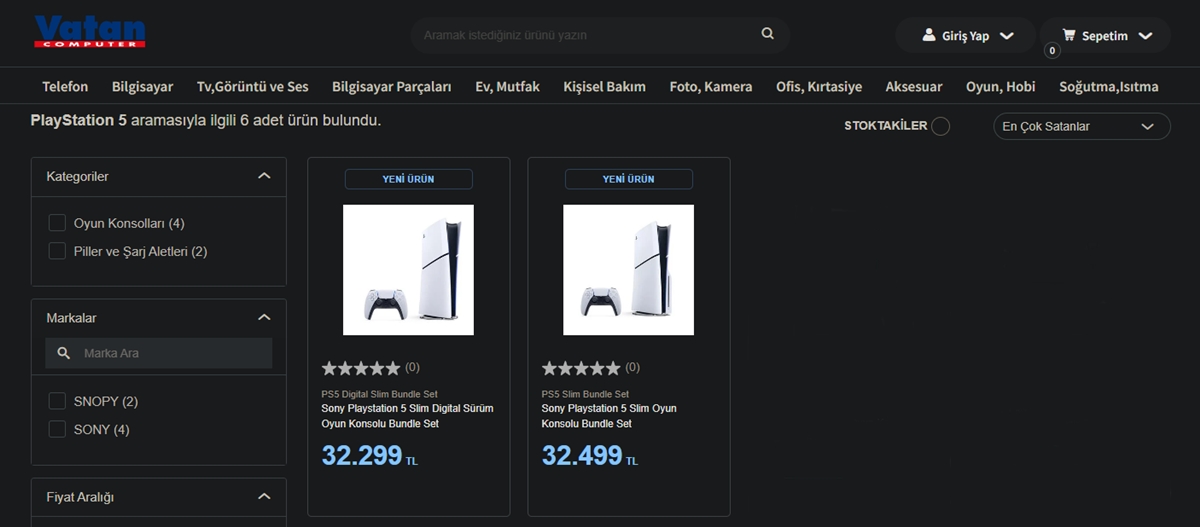Click the PlayStation 5 search results summary text
This screenshot has height=527, width=1200.
pyautogui.click(x=206, y=120)
